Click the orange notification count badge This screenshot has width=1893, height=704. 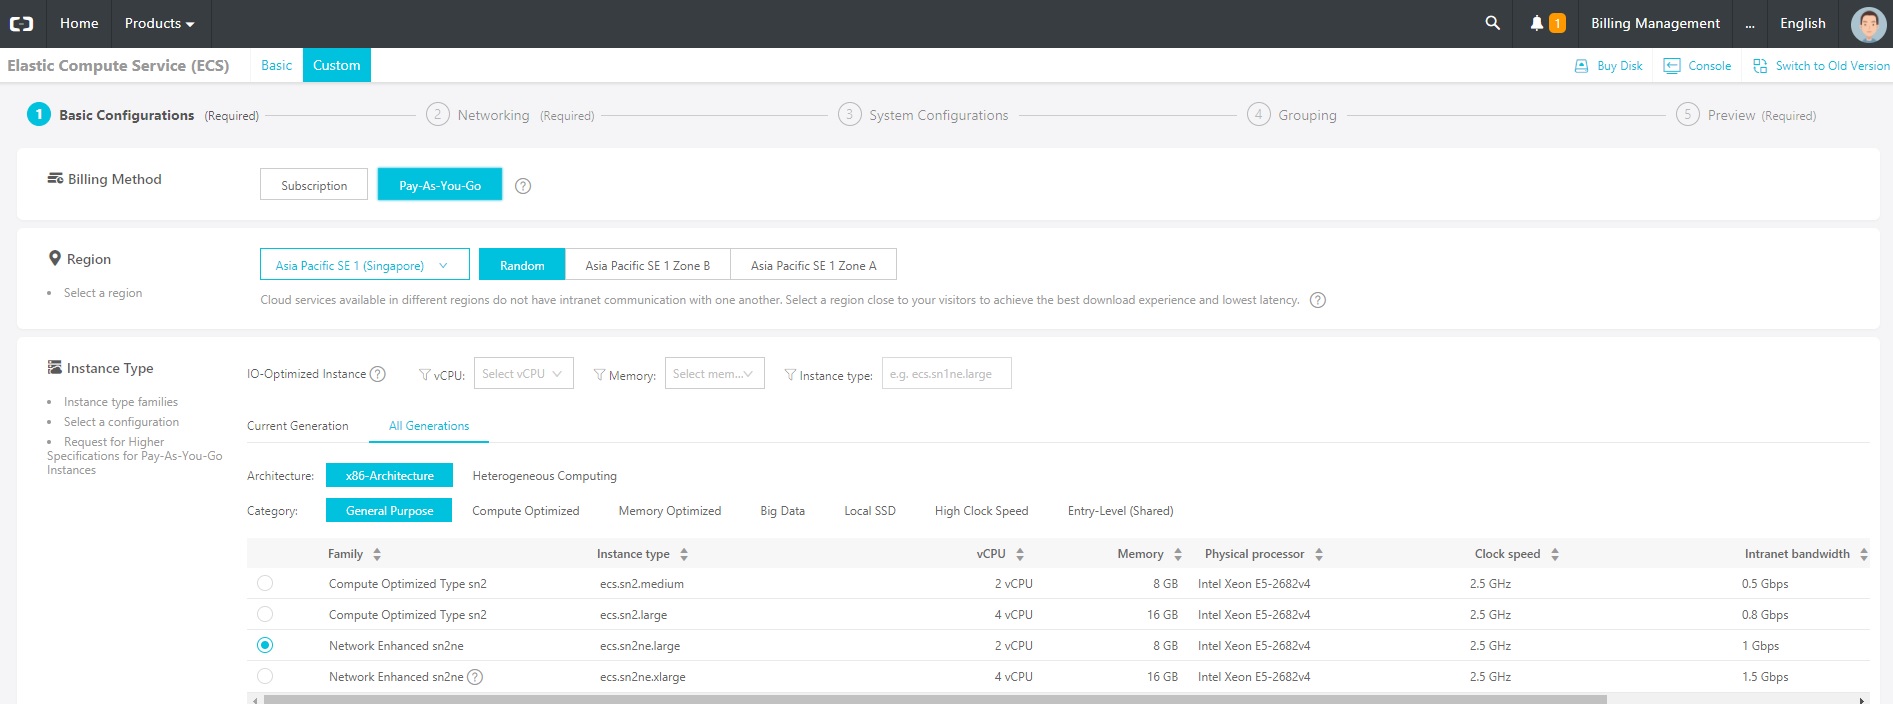tap(1557, 23)
